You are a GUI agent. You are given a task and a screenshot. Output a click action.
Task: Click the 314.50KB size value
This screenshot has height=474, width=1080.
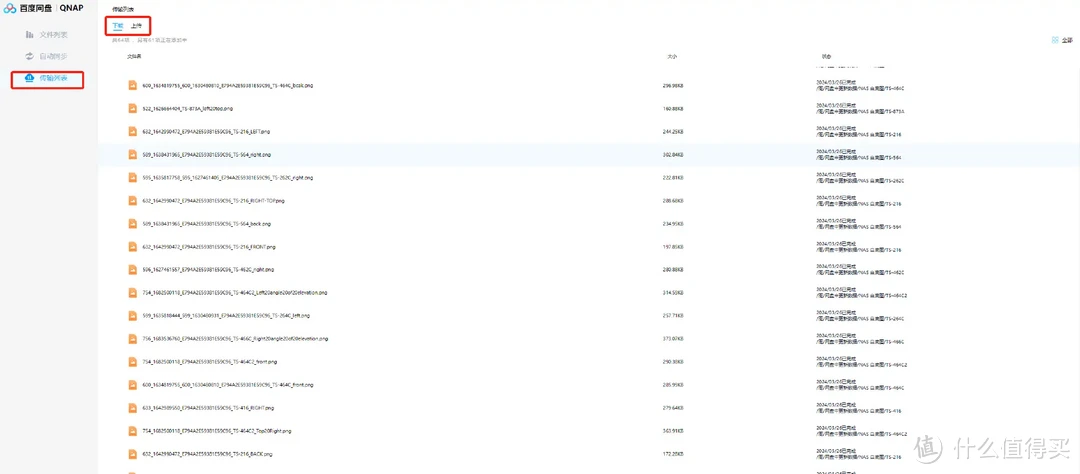pos(672,293)
